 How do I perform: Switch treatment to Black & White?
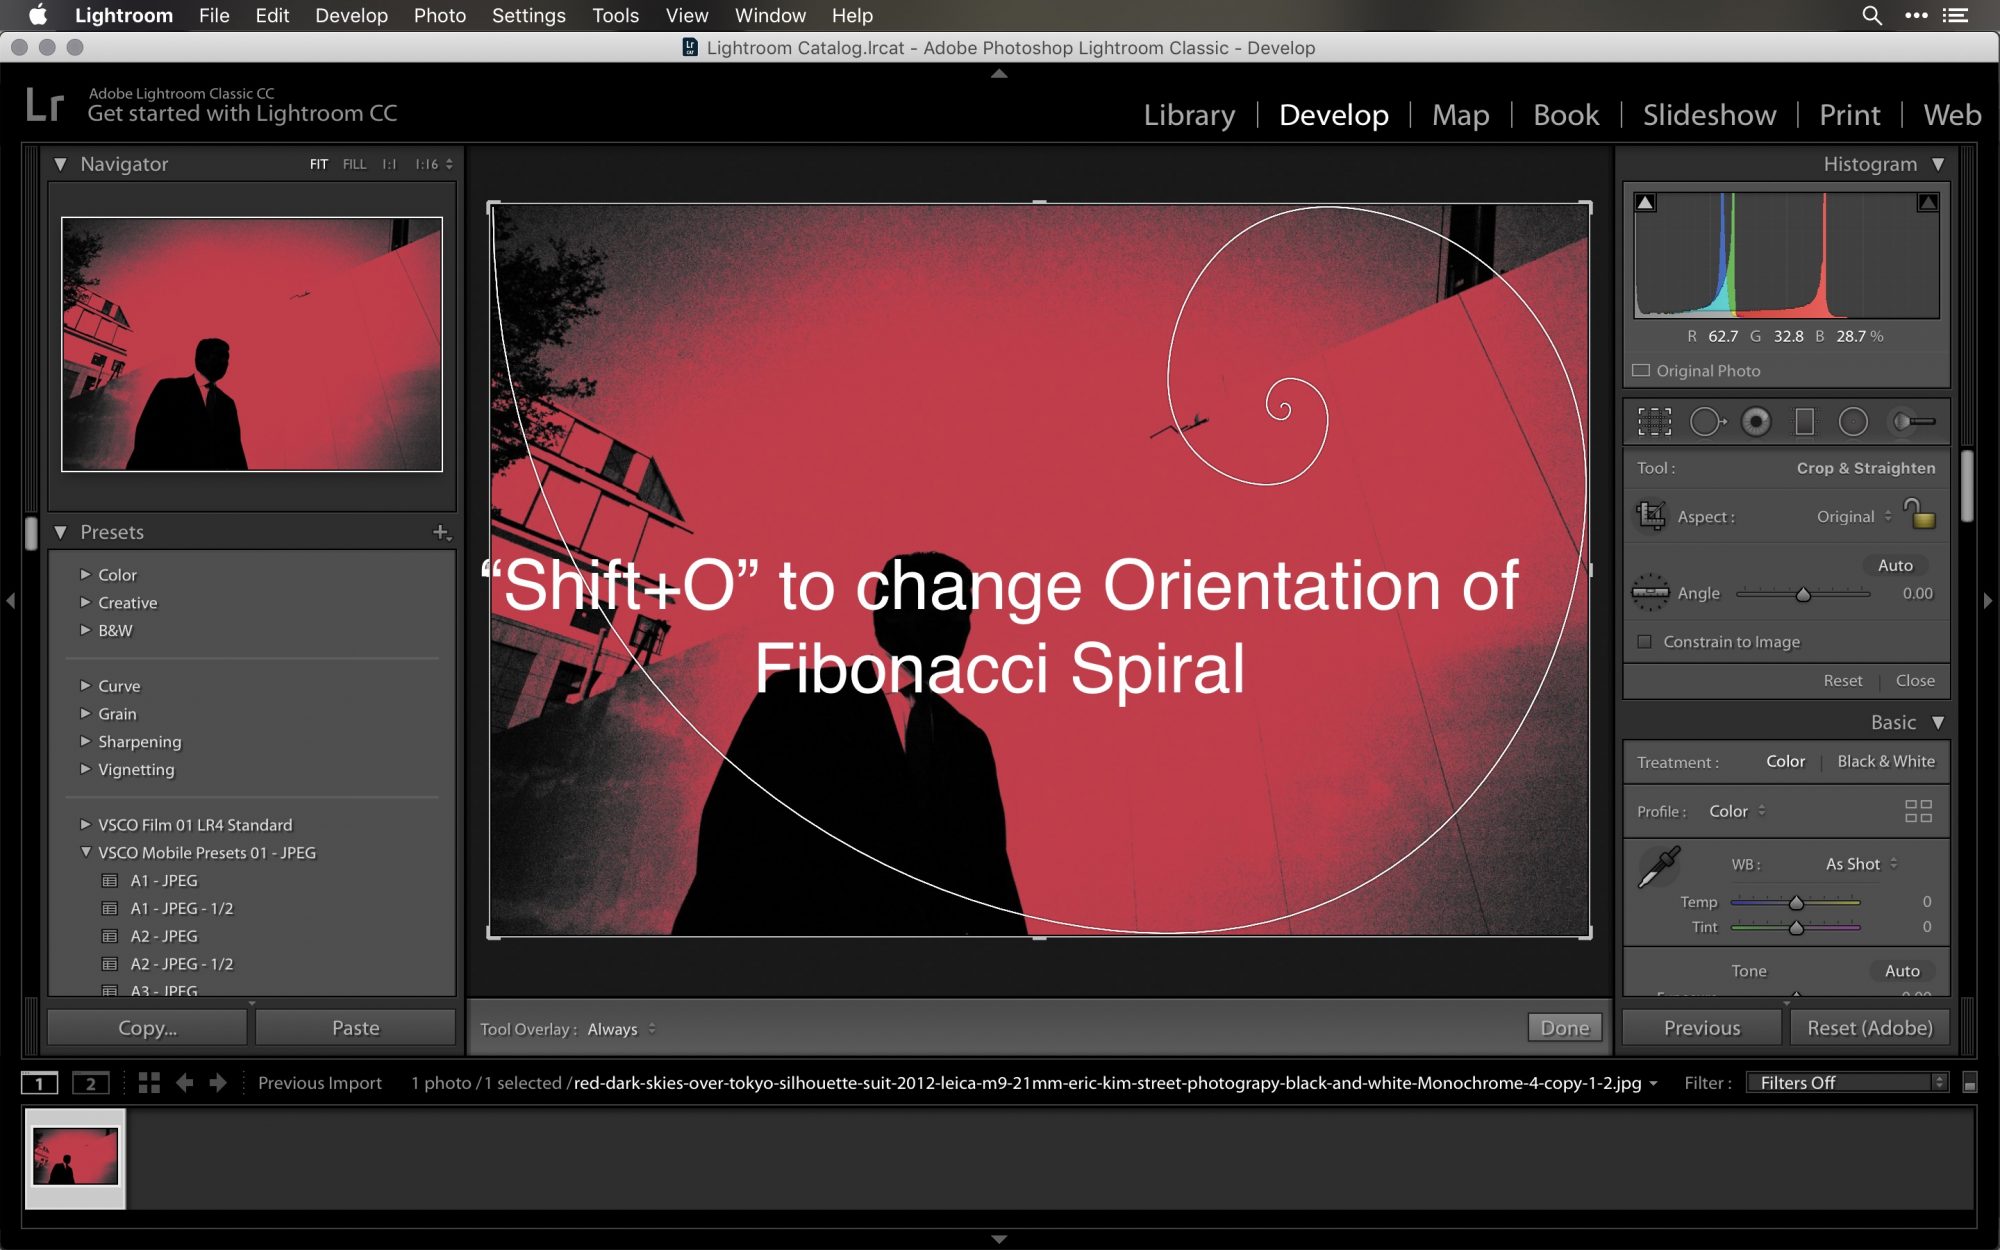[1885, 761]
